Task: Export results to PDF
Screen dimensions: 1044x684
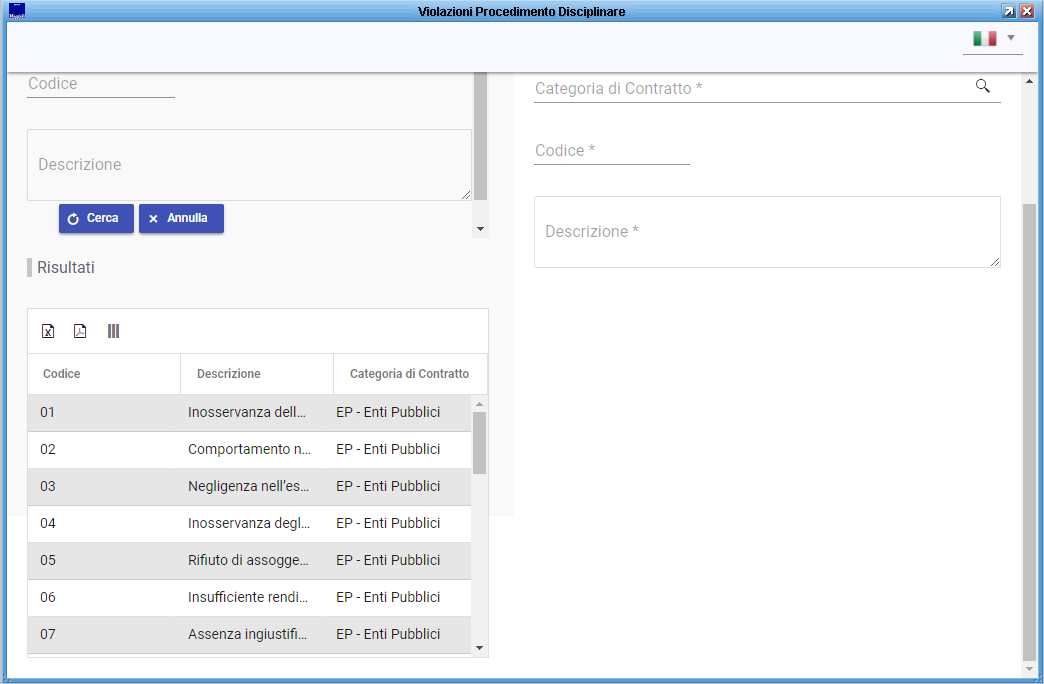Action: (80, 331)
